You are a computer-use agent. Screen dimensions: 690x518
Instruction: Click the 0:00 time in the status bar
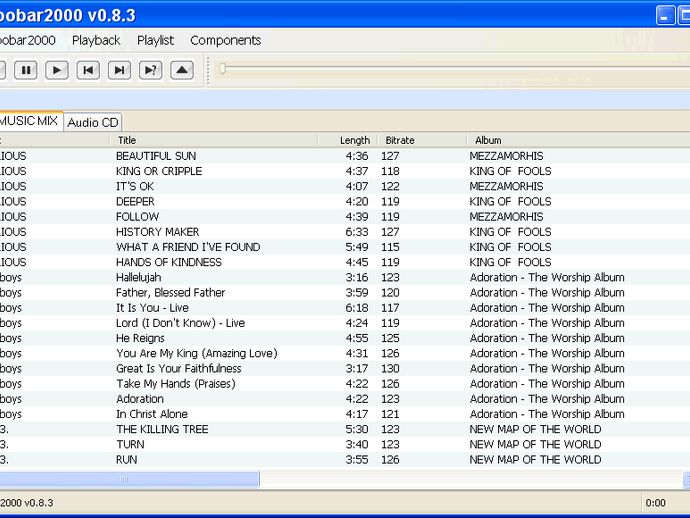click(655, 503)
